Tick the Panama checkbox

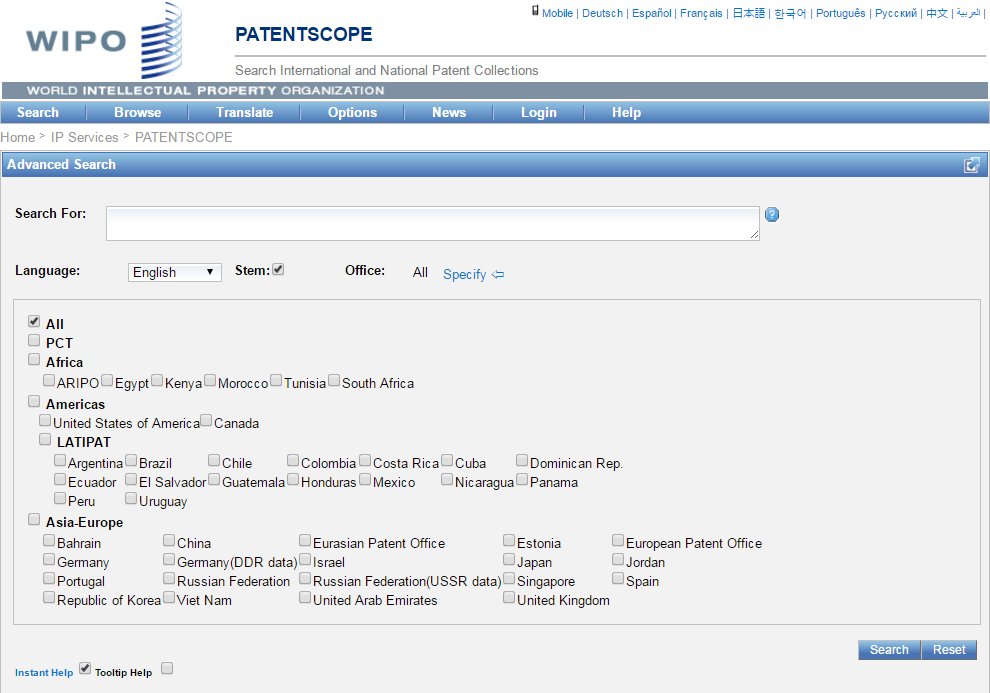522,479
